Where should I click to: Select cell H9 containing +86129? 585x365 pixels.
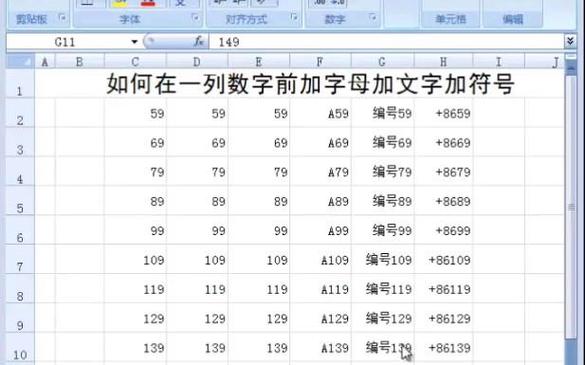point(443,318)
